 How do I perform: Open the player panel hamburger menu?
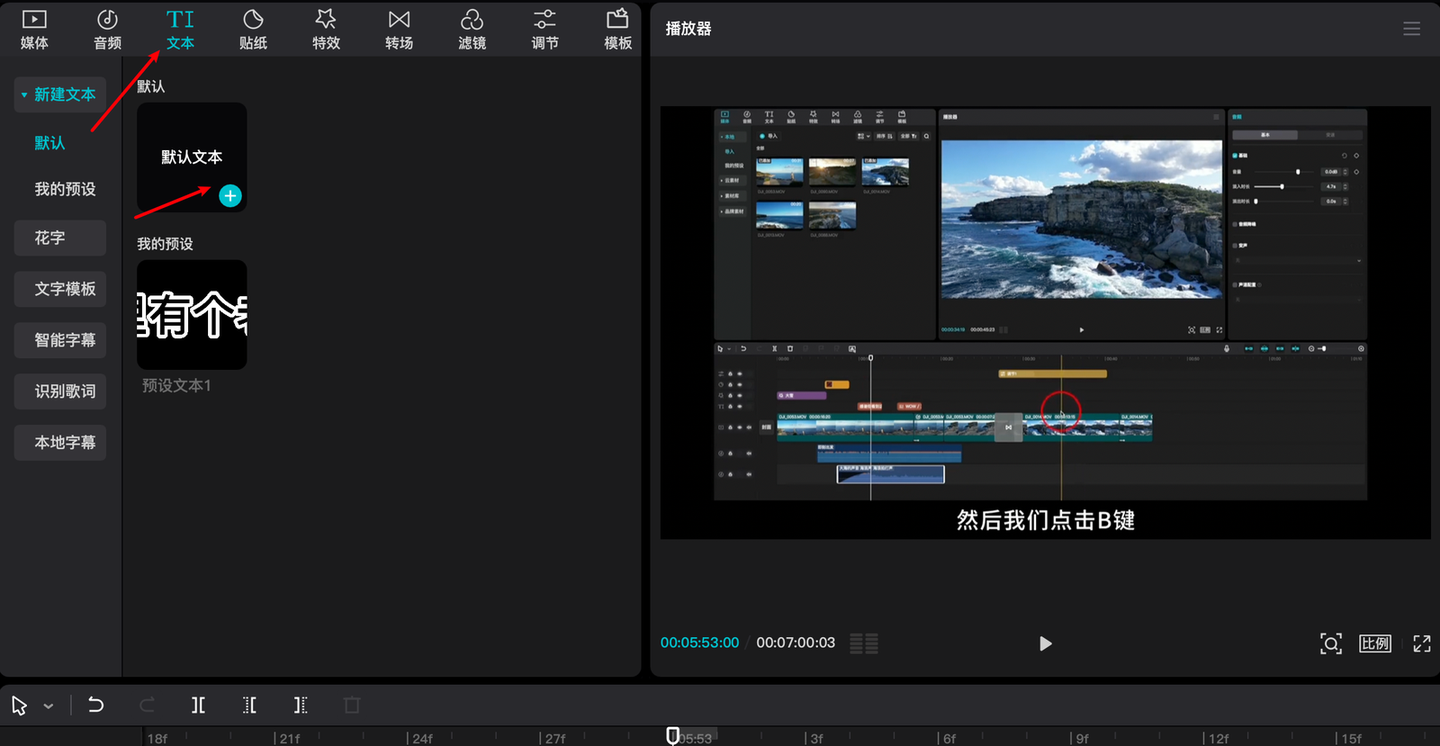click(x=1411, y=29)
